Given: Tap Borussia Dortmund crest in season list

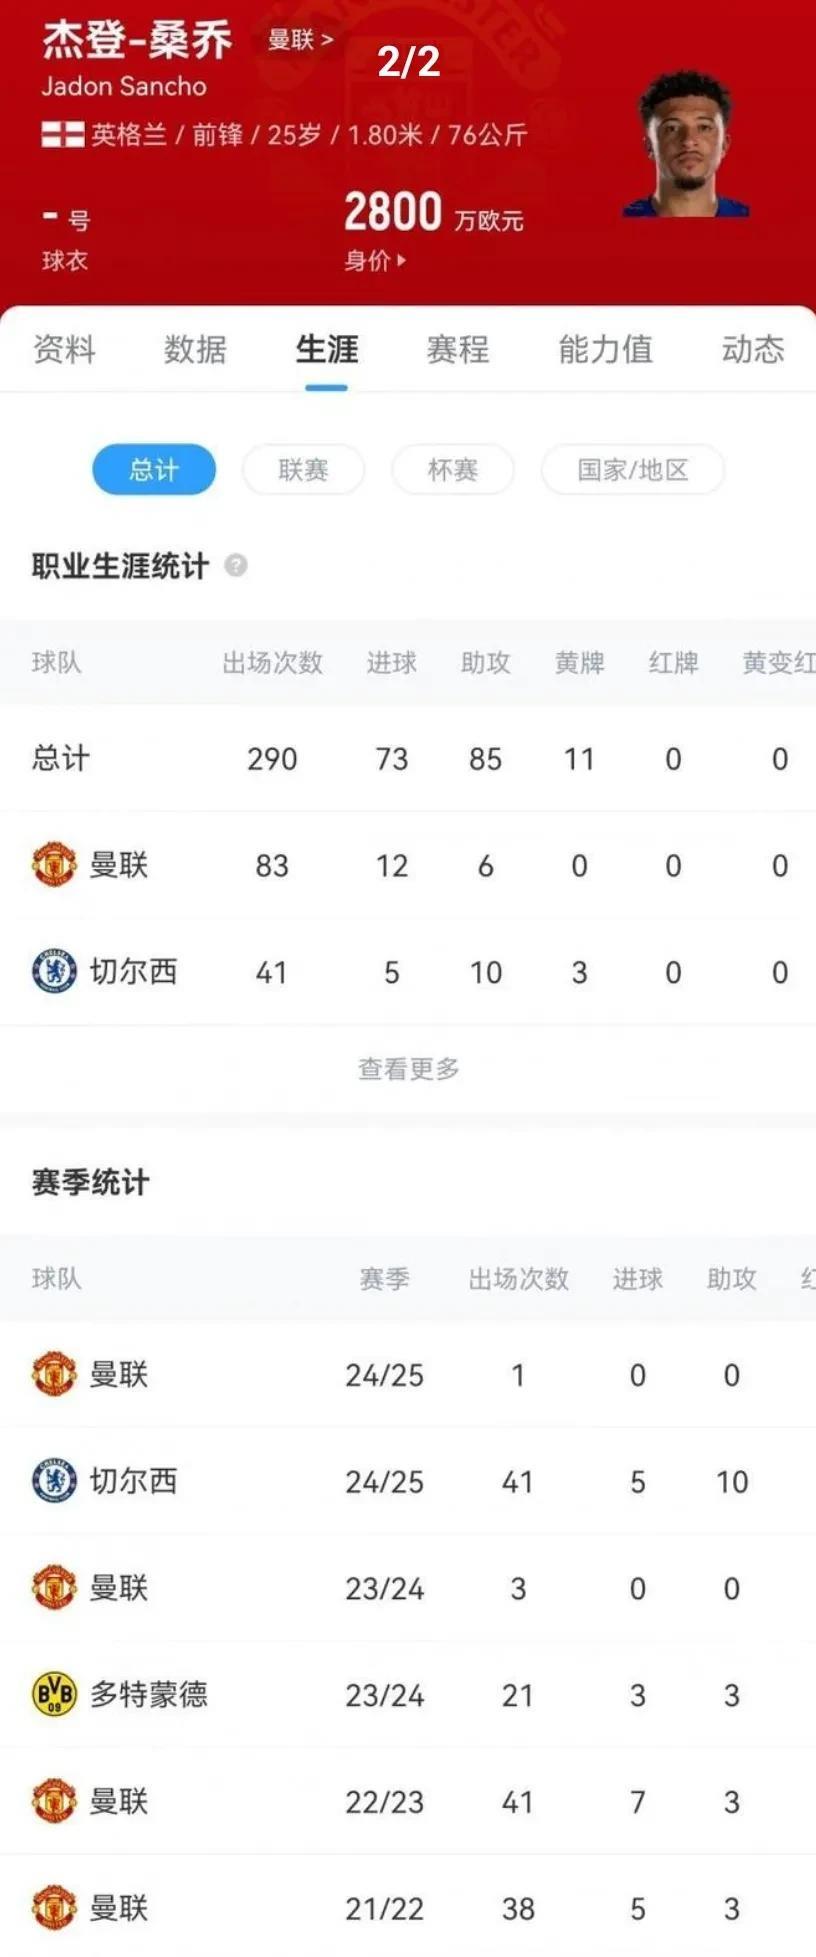Looking at the screenshot, I should pyautogui.click(x=55, y=1695).
